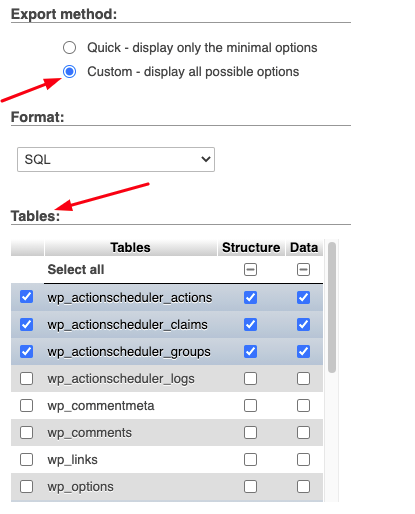
Task: Check the wp_comments table checkbox
Action: (x=26, y=432)
